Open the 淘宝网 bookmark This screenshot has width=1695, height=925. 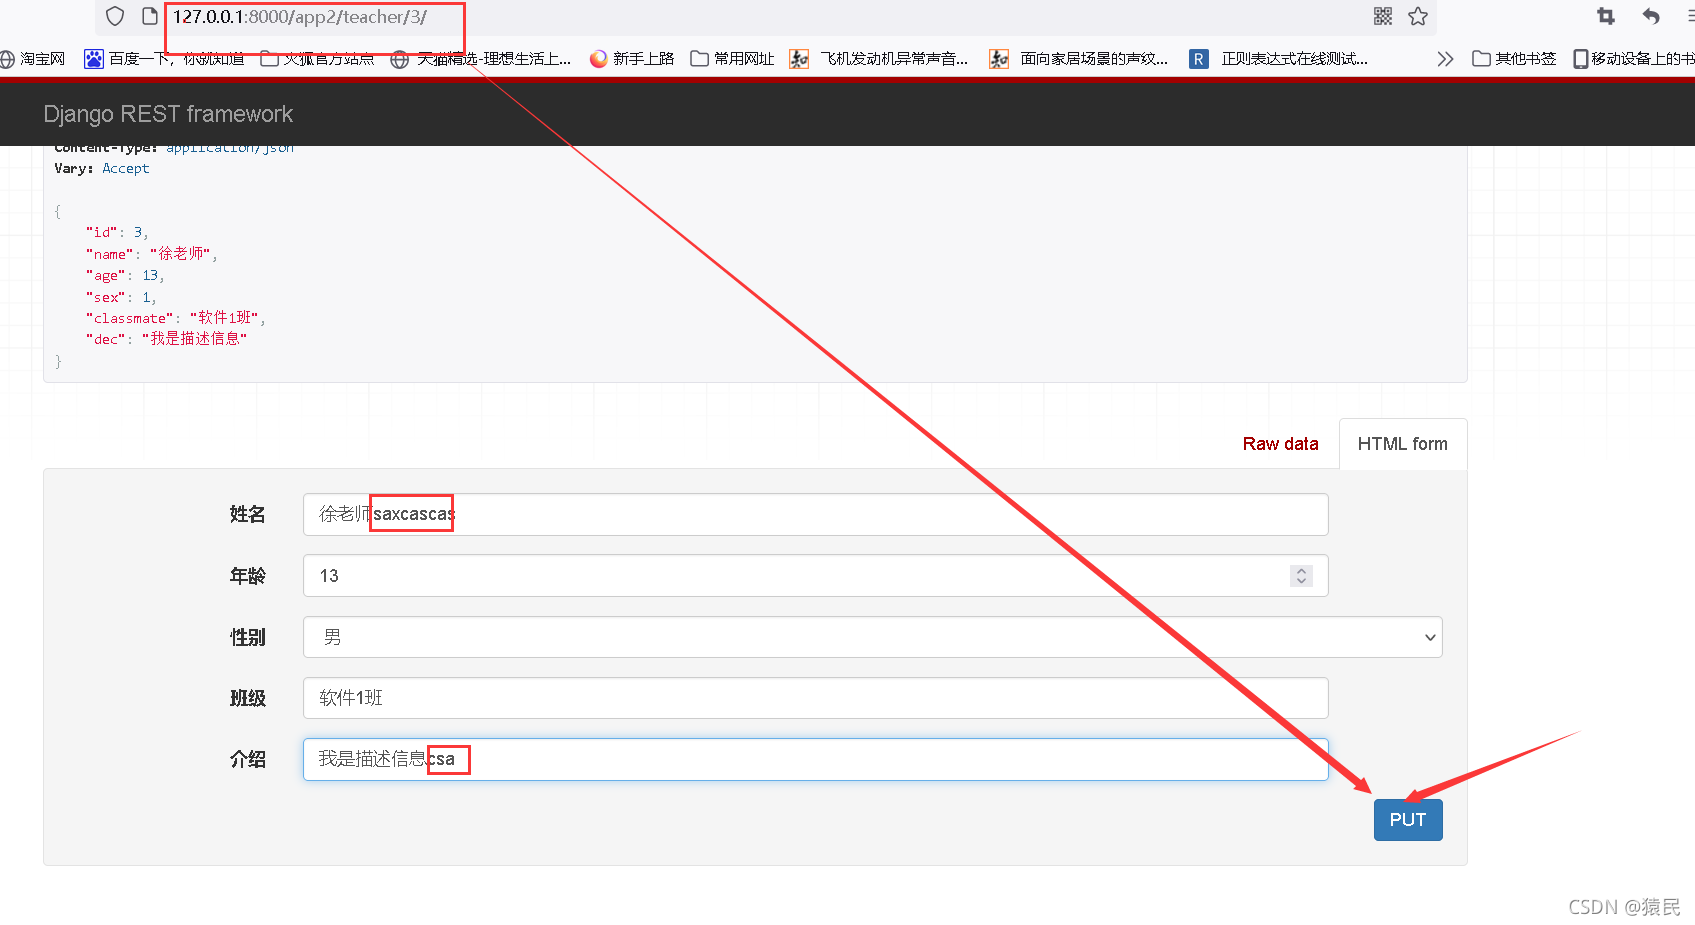[x=33, y=59]
